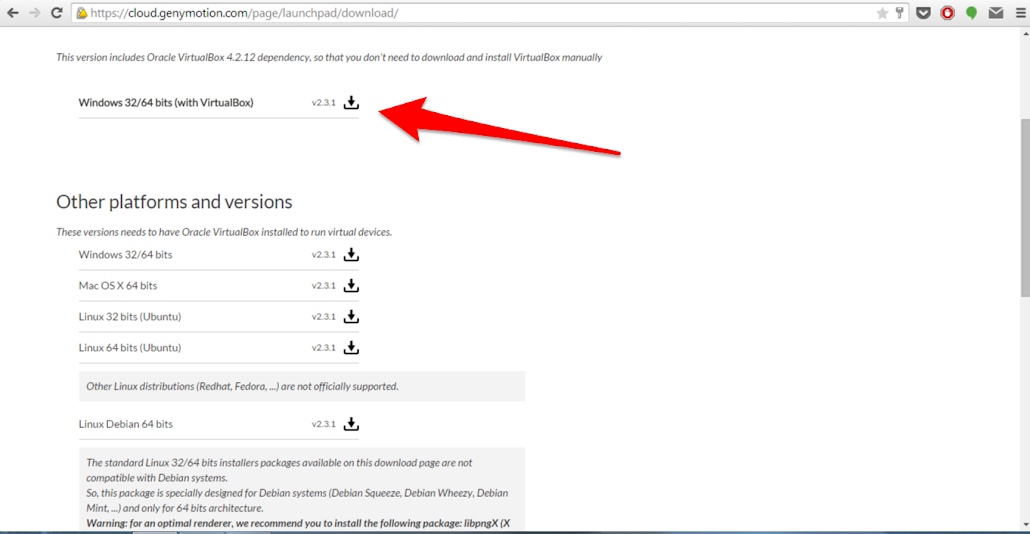1030x534 pixels.
Task: Click the browser Back arrow
Action: coord(12,12)
